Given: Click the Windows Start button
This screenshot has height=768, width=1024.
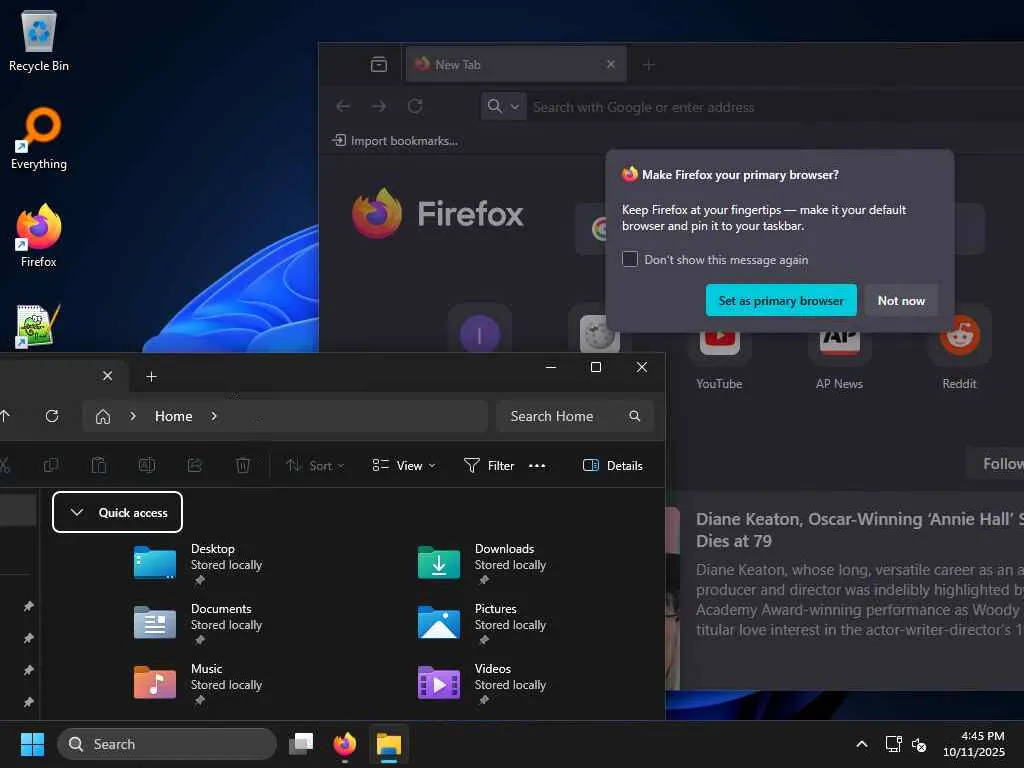Looking at the screenshot, I should coord(32,744).
